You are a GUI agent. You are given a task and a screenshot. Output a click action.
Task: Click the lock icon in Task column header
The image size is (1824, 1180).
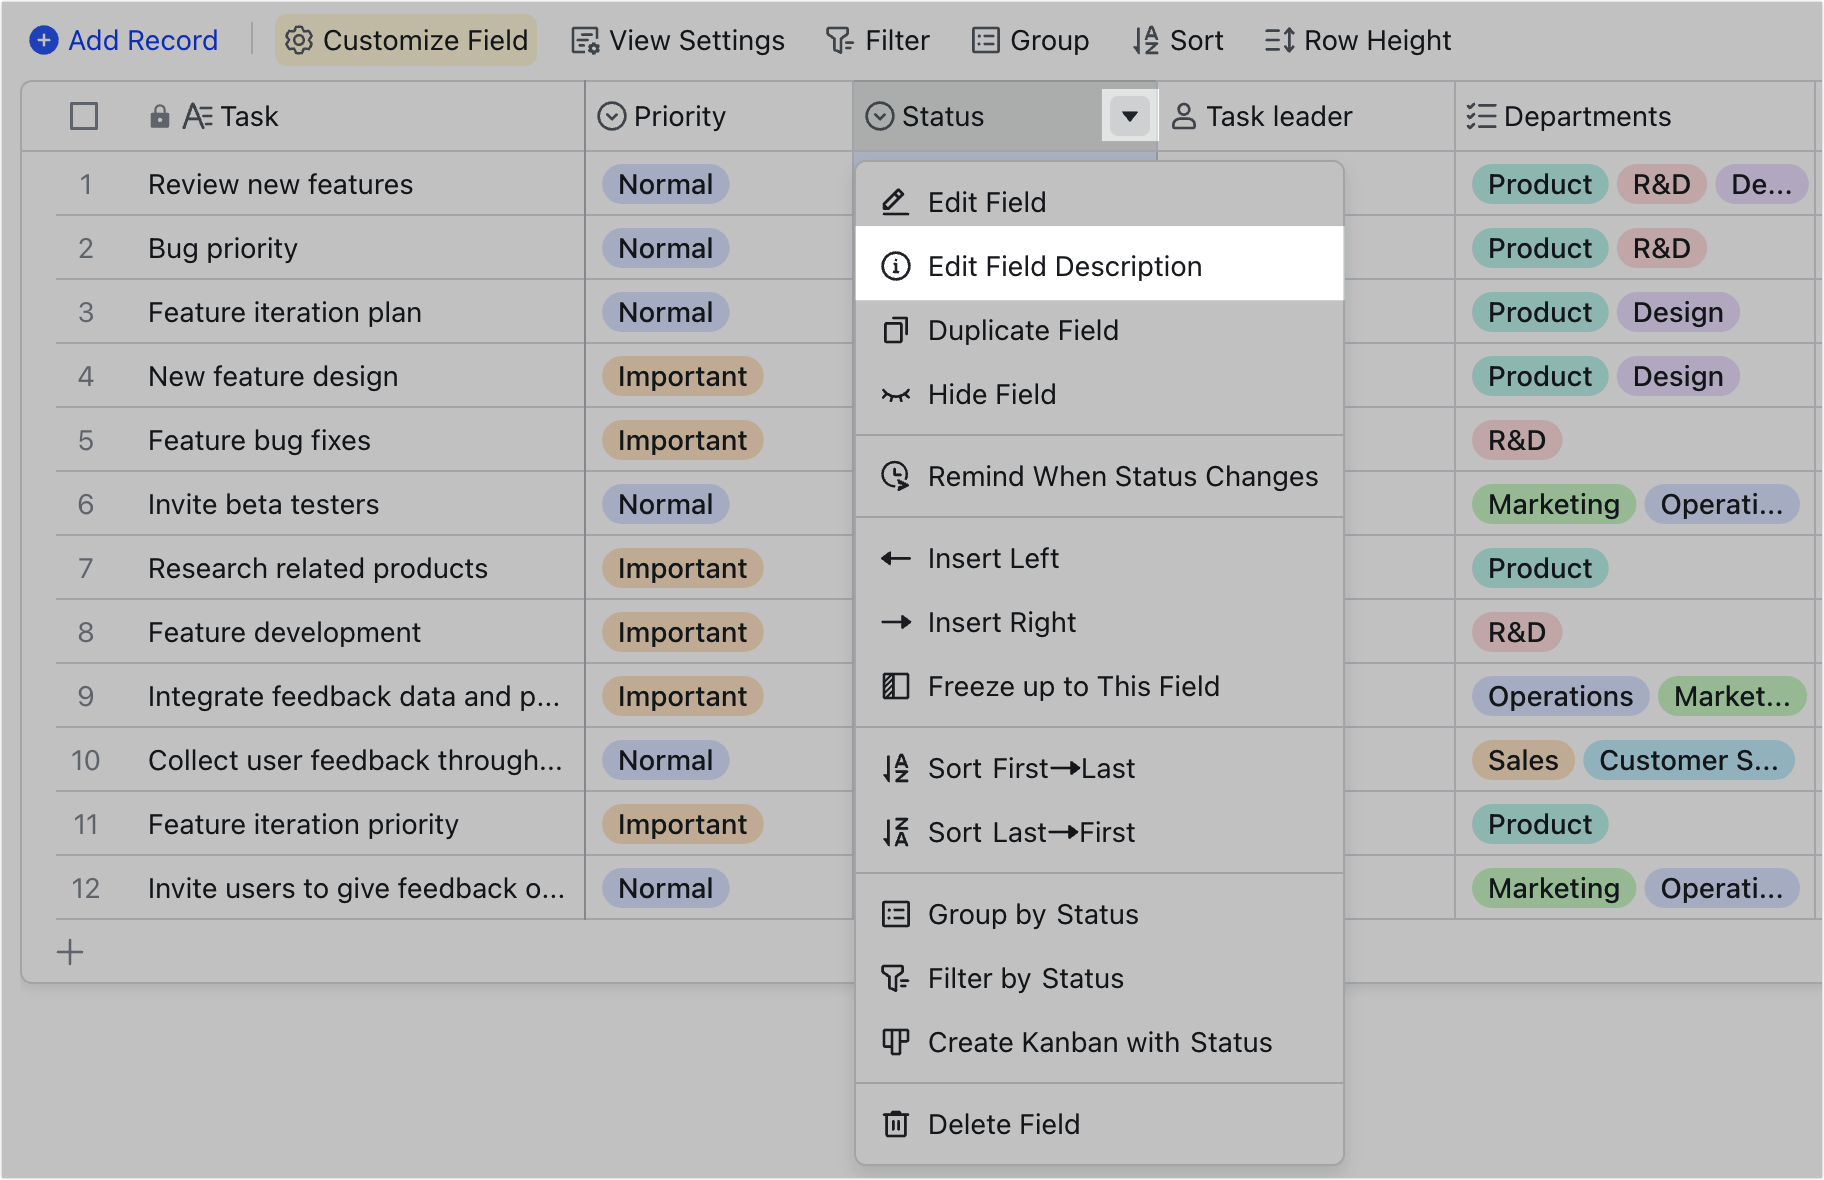pos(160,116)
